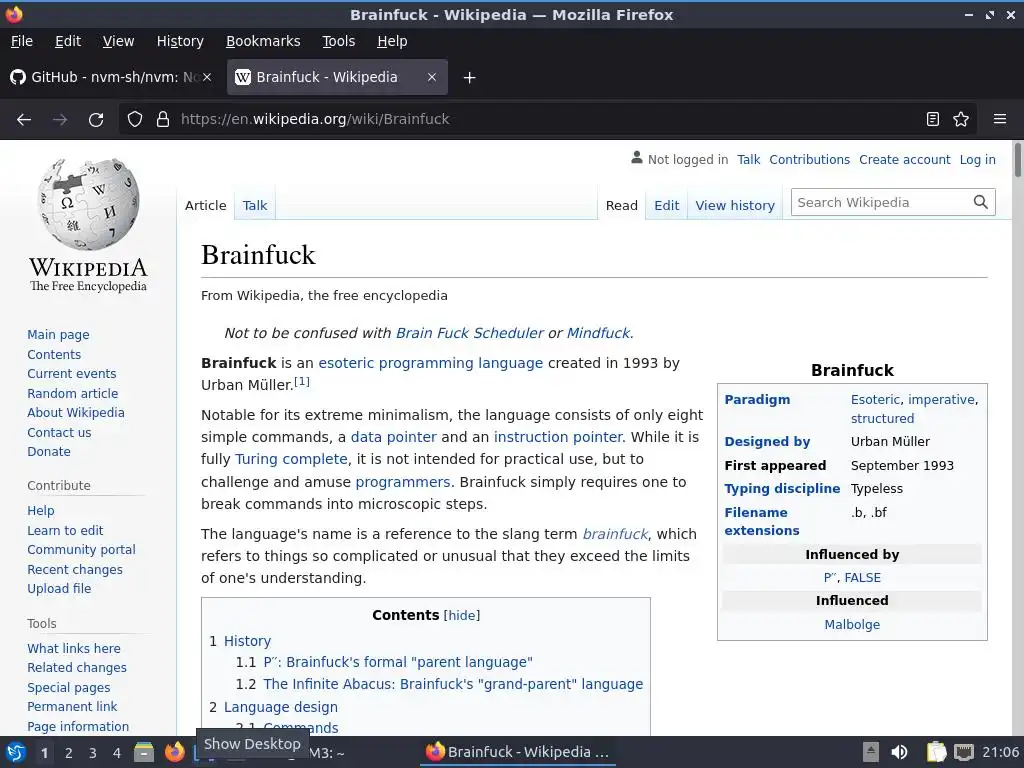The width and height of the screenshot is (1024, 768).
Task: Click the page vertical scrollbar thumb
Action: click(x=1017, y=159)
